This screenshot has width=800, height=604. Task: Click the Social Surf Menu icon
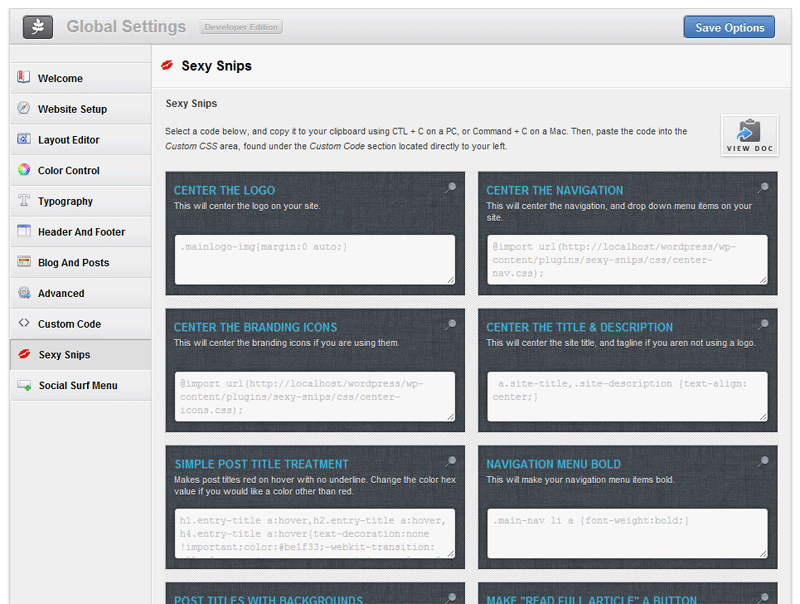pyautogui.click(x=24, y=385)
